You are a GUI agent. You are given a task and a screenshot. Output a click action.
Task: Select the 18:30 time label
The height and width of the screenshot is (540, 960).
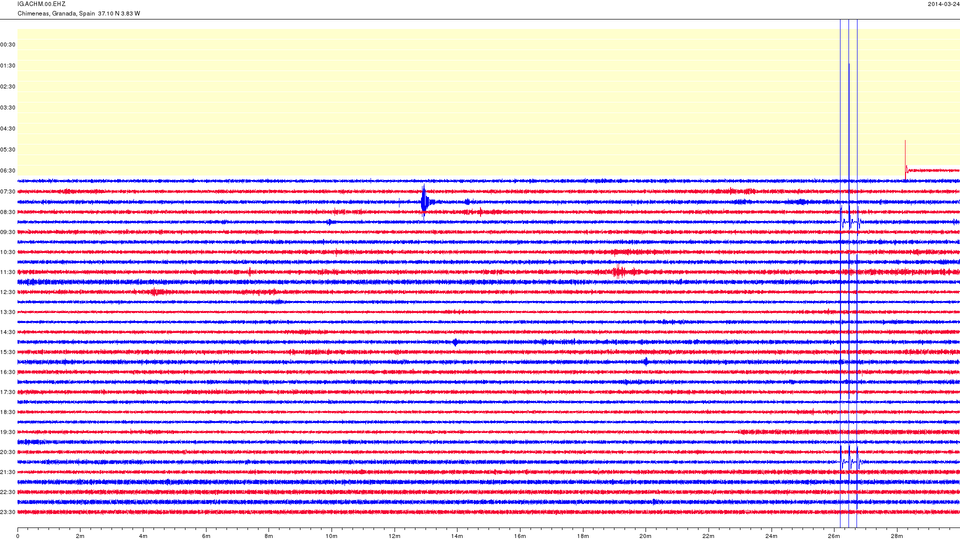click(x=8, y=412)
